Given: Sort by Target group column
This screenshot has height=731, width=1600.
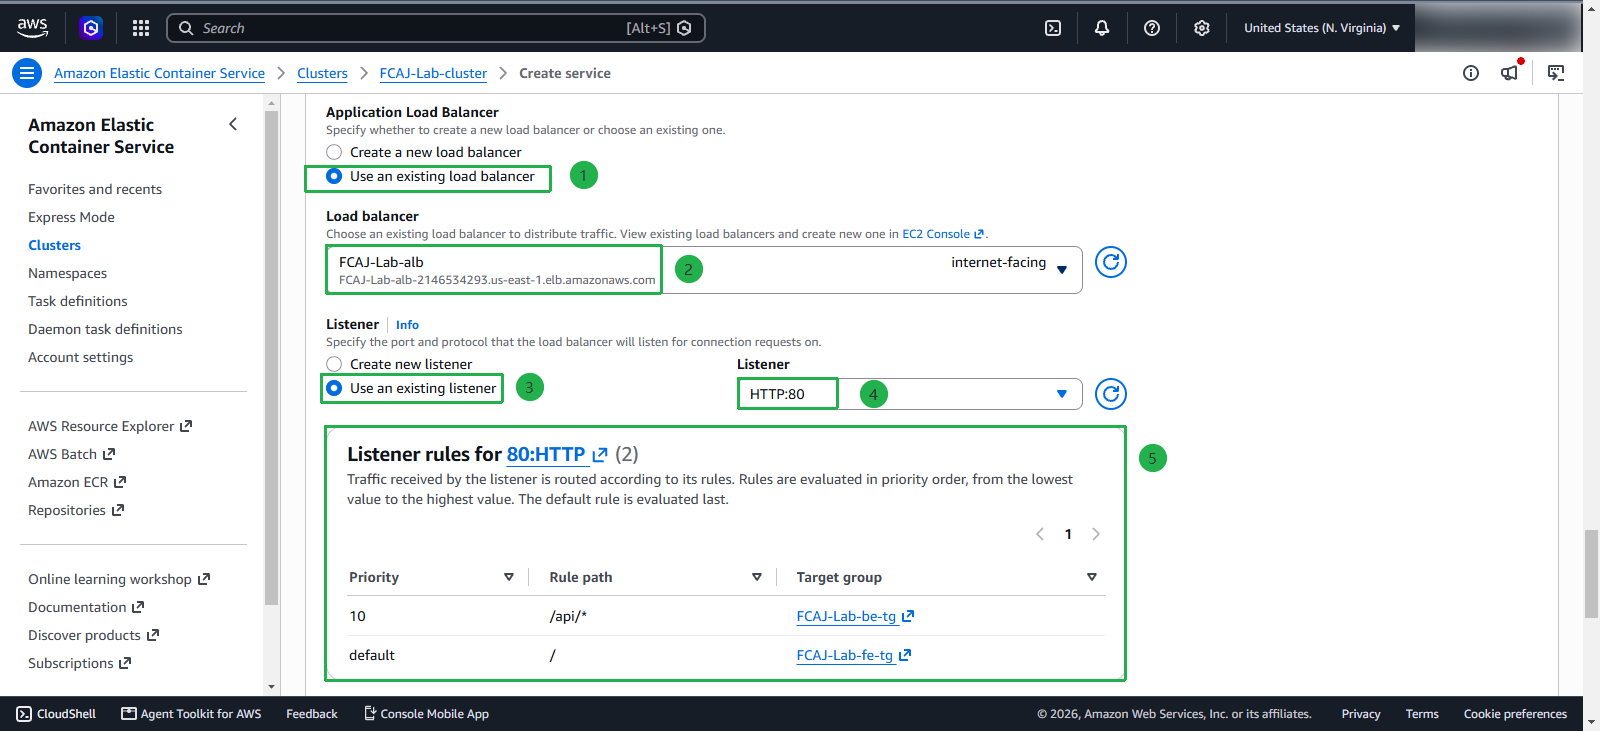Looking at the screenshot, I should click(x=1092, y=577).
